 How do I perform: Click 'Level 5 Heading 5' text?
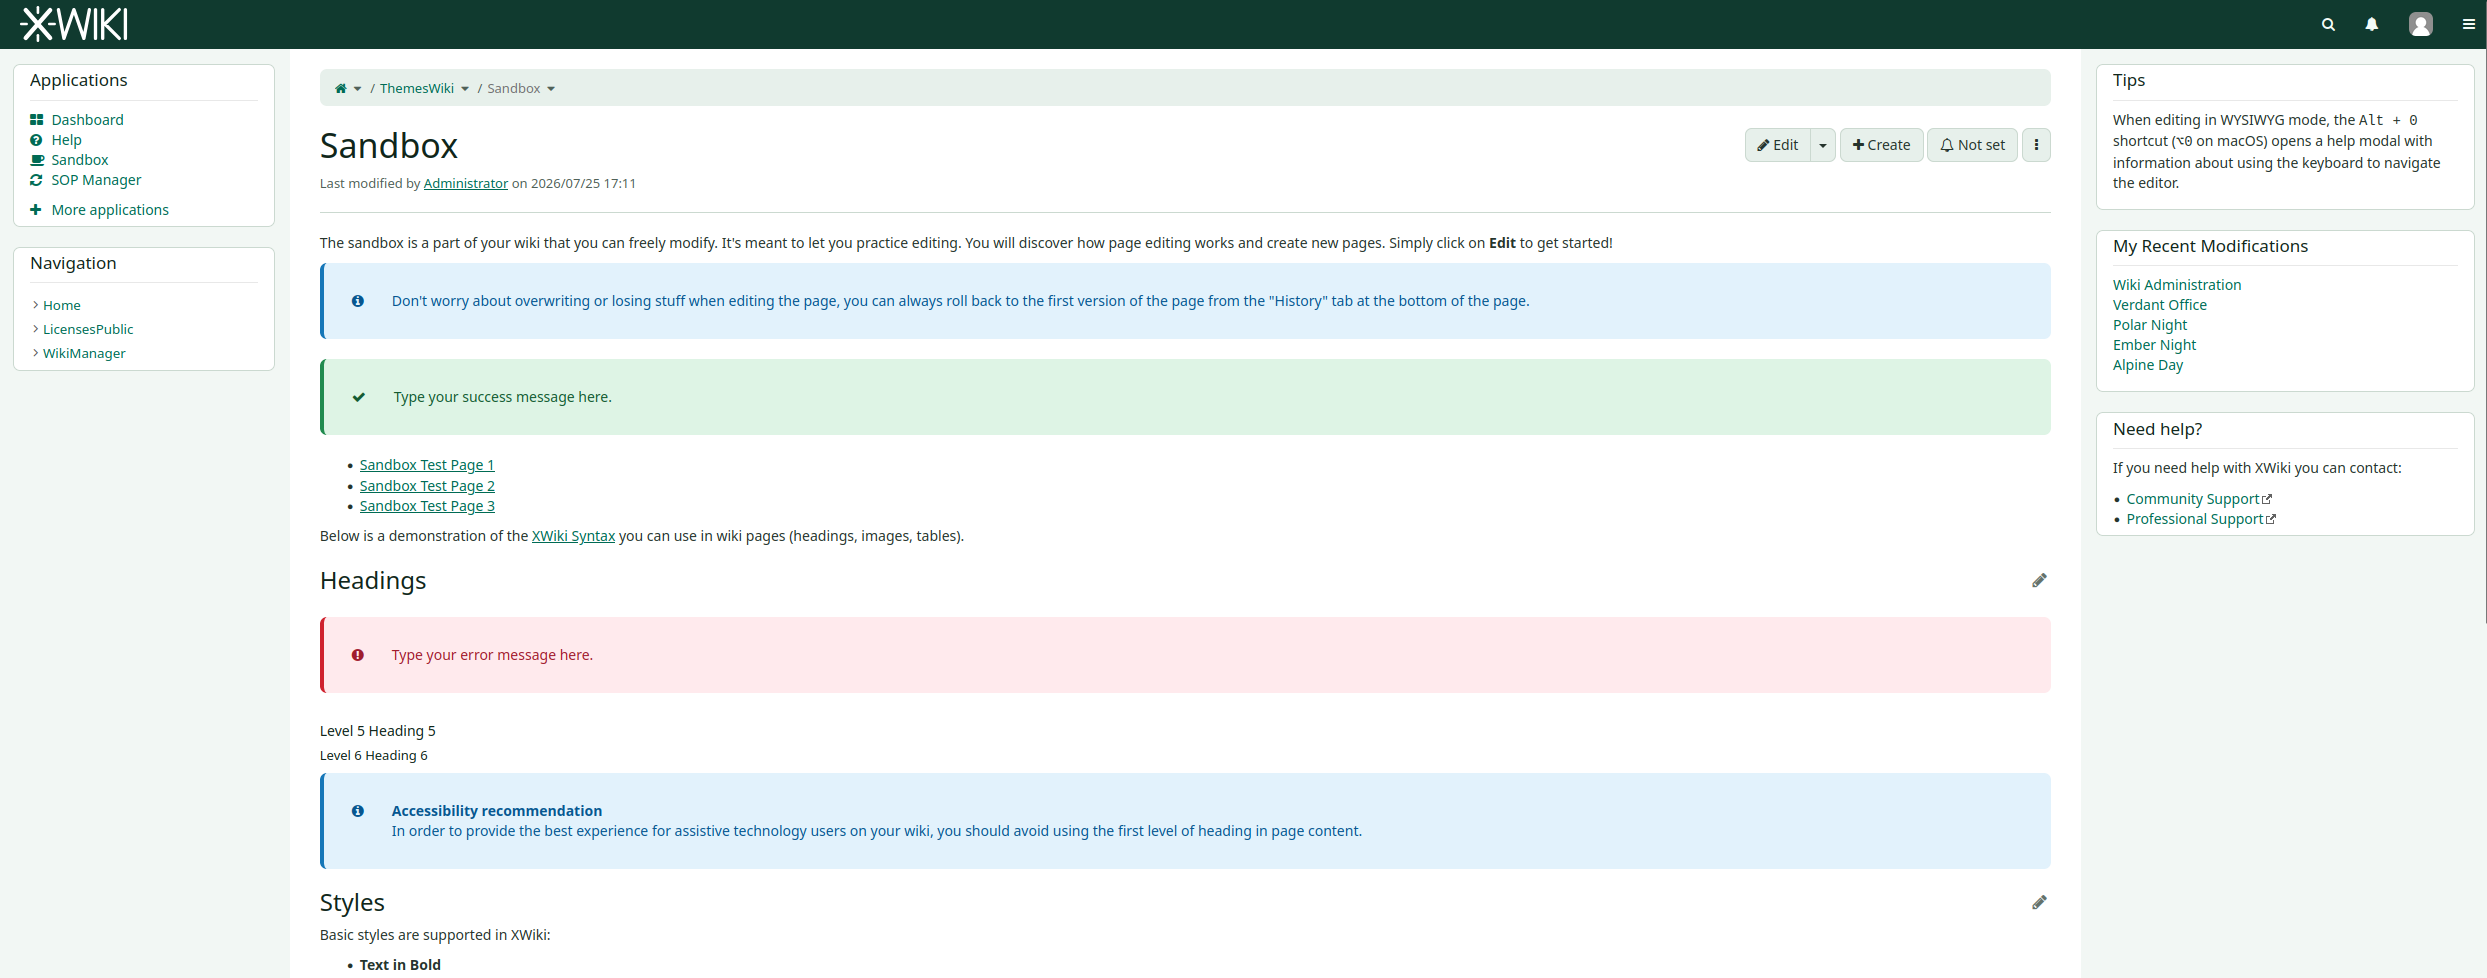(x=378, y=731)
